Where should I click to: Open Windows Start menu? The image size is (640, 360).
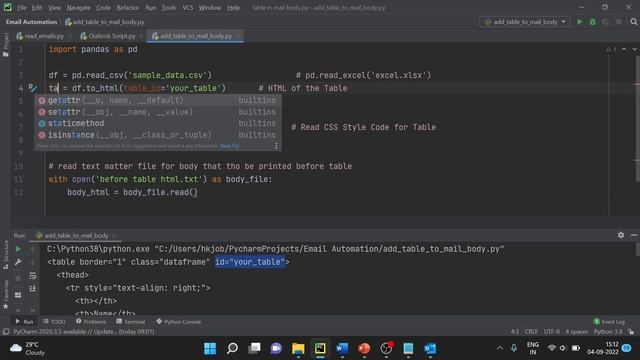210,348
